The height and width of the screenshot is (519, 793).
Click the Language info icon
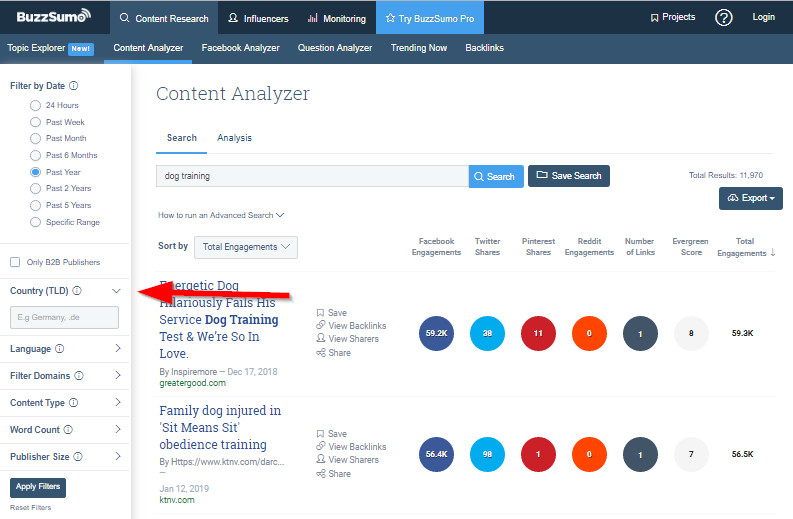pyautogui.click(x=60, y=349)
